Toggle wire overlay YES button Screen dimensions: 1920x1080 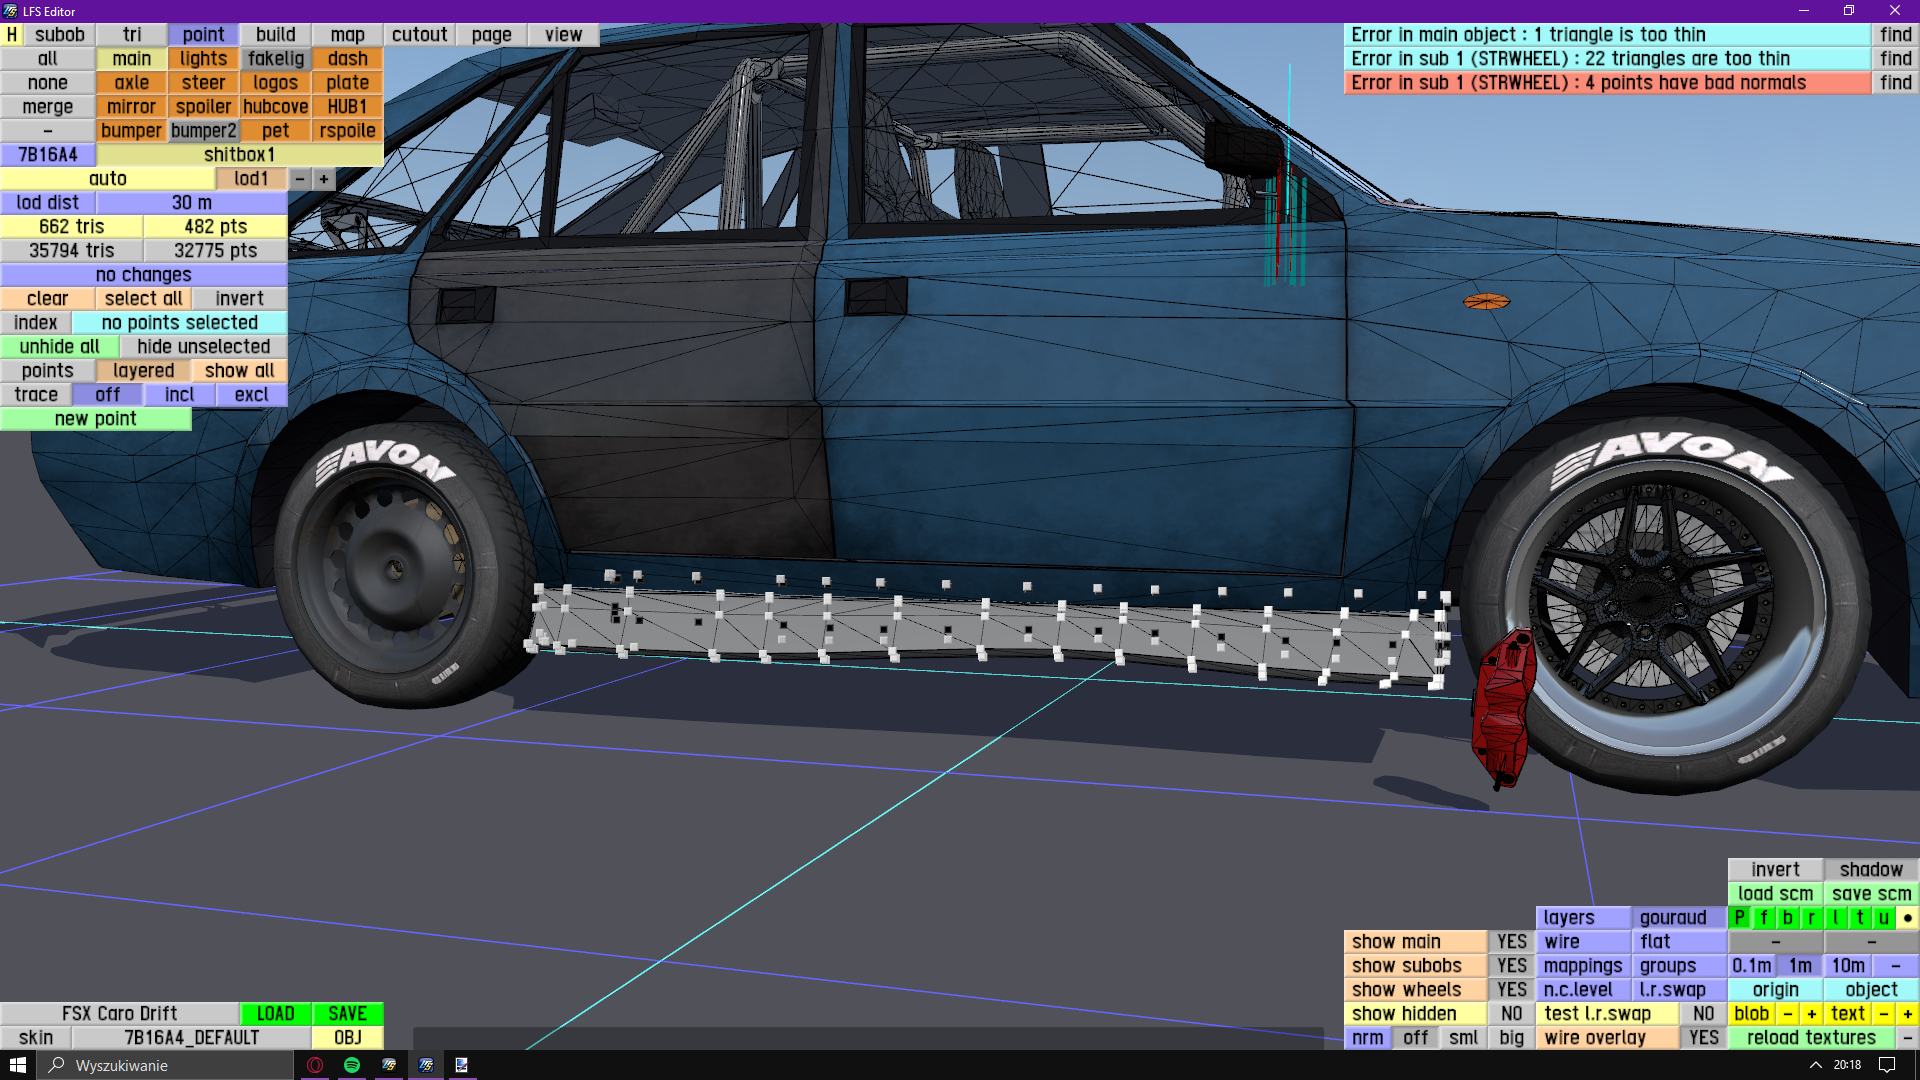tap(1703, 1038)
